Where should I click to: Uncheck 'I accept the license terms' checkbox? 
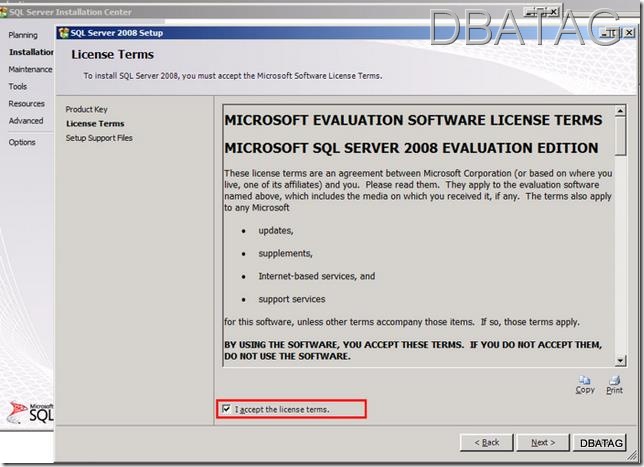[x=226, y=409]
